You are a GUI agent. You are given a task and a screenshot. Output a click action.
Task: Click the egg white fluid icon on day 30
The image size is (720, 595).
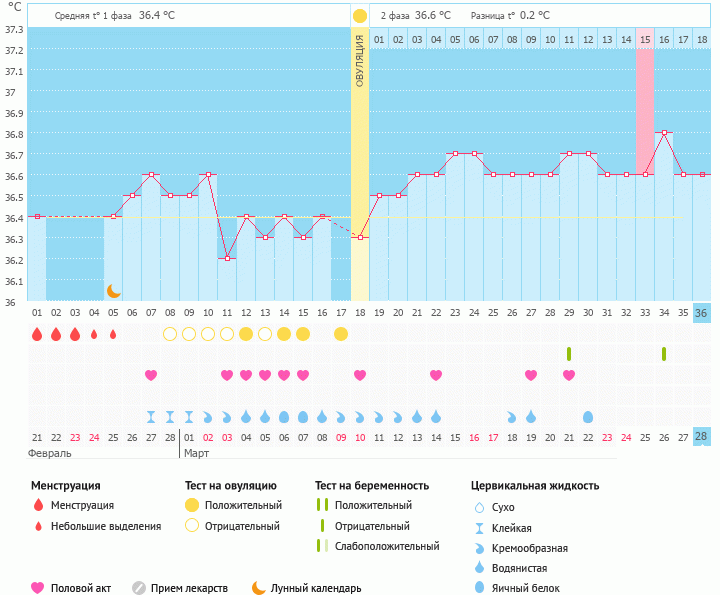click(588, 416)
